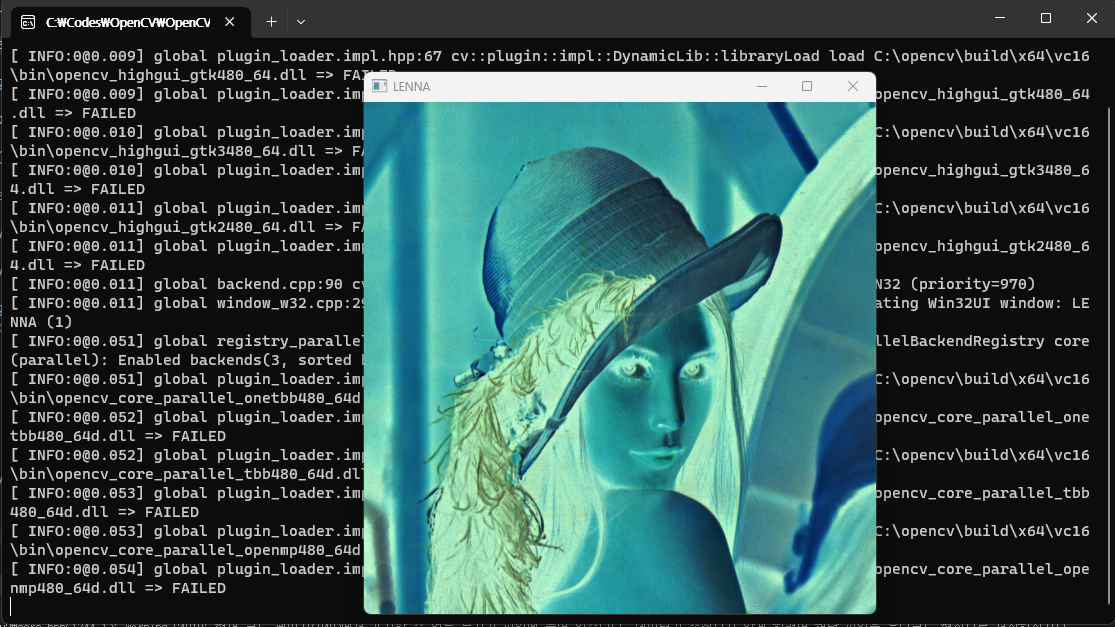Click the '(priority=970)' log text
Screen dimensions: 1115x627
(x=973, y=284)
